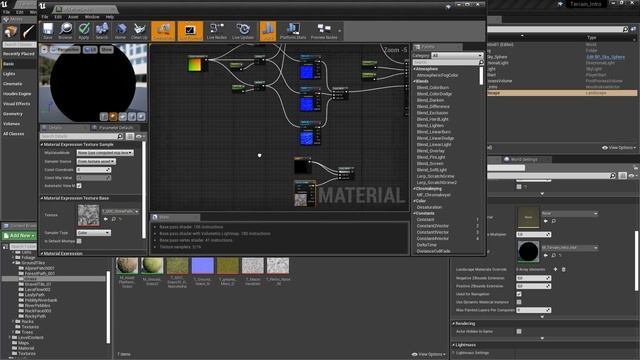Select Lights category in Modes panel
640x360 pixels.
click(x=9, y=74)
